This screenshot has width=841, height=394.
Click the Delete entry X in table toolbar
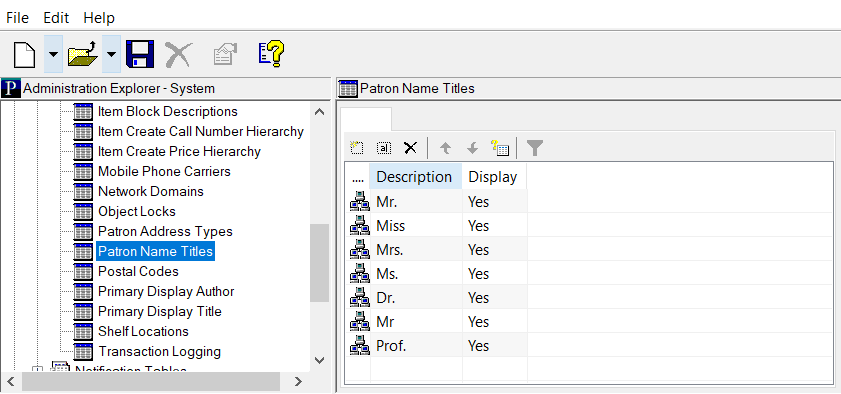click(x=410, y=148)
